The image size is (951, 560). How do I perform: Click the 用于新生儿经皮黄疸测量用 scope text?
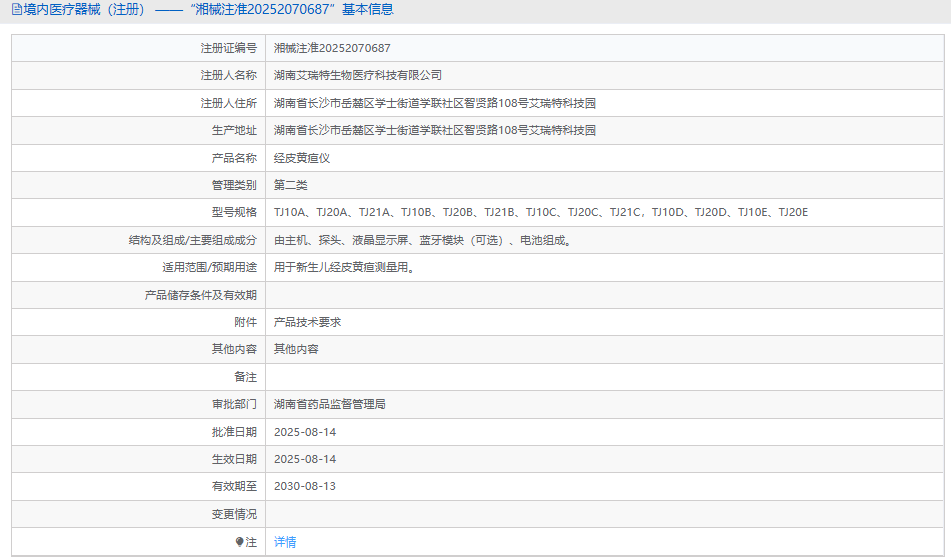click(344, 267)
